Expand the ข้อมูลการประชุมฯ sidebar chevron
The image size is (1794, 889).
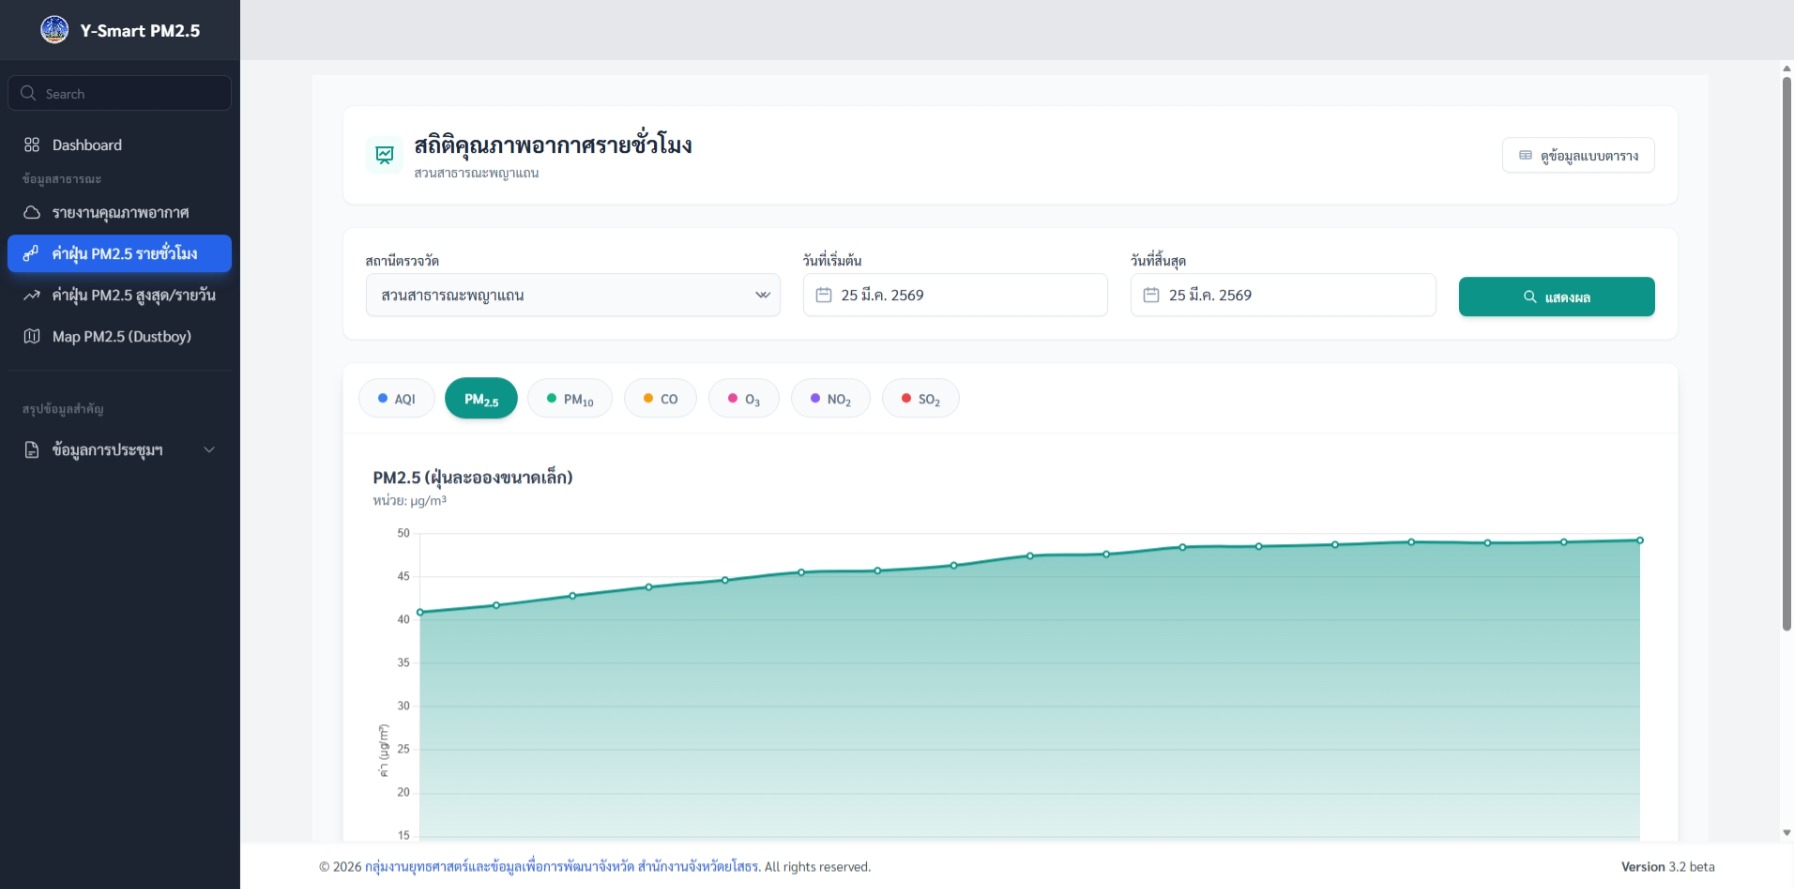tap(209, 450)
